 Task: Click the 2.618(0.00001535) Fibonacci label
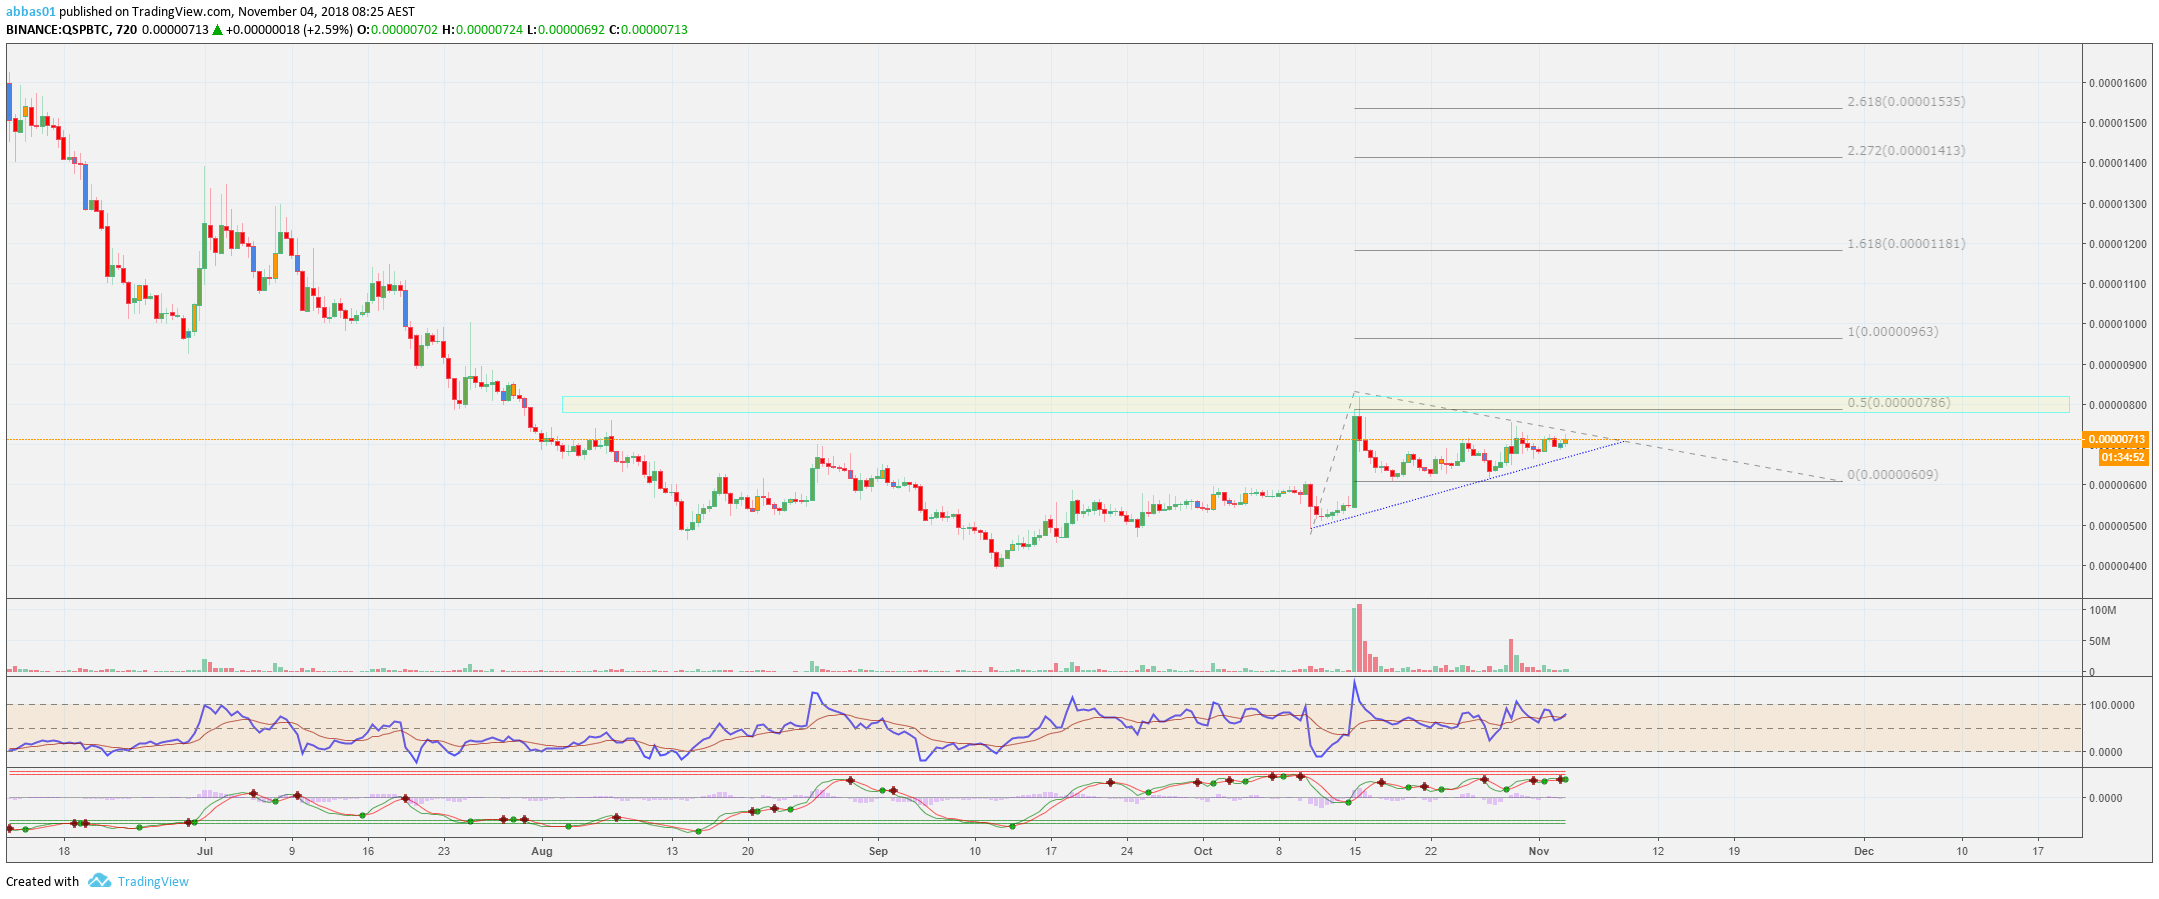(1906, 102)
